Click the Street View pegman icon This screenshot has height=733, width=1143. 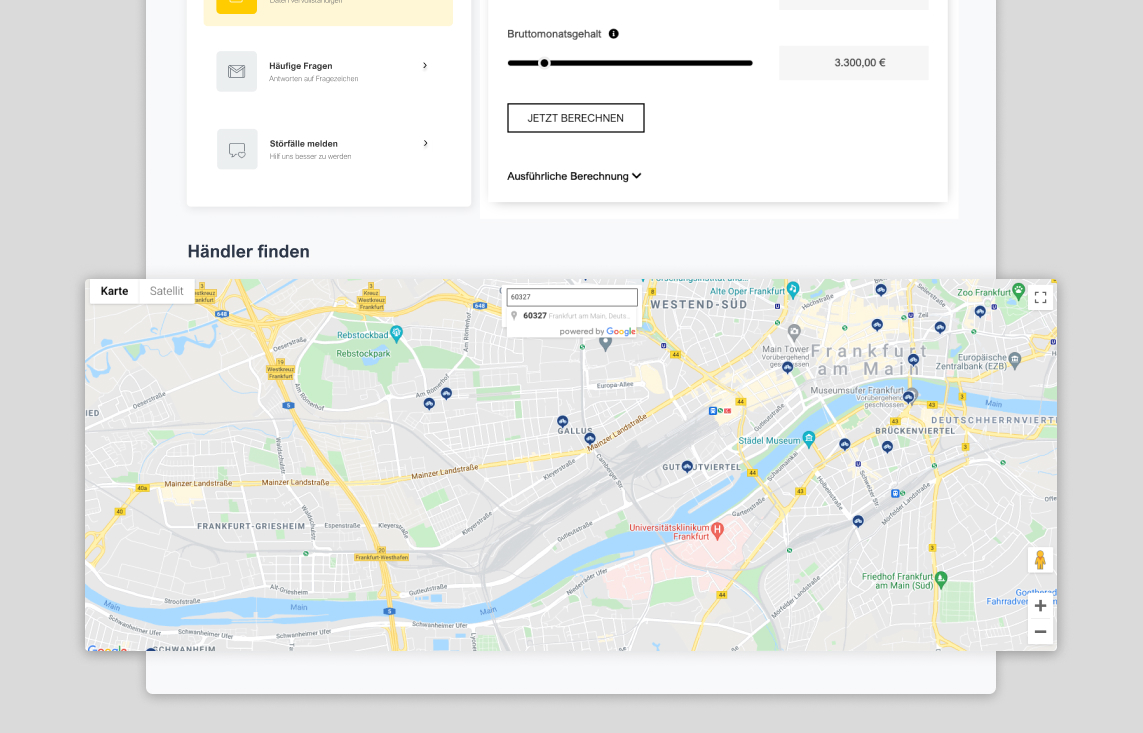click(1040, 560)
